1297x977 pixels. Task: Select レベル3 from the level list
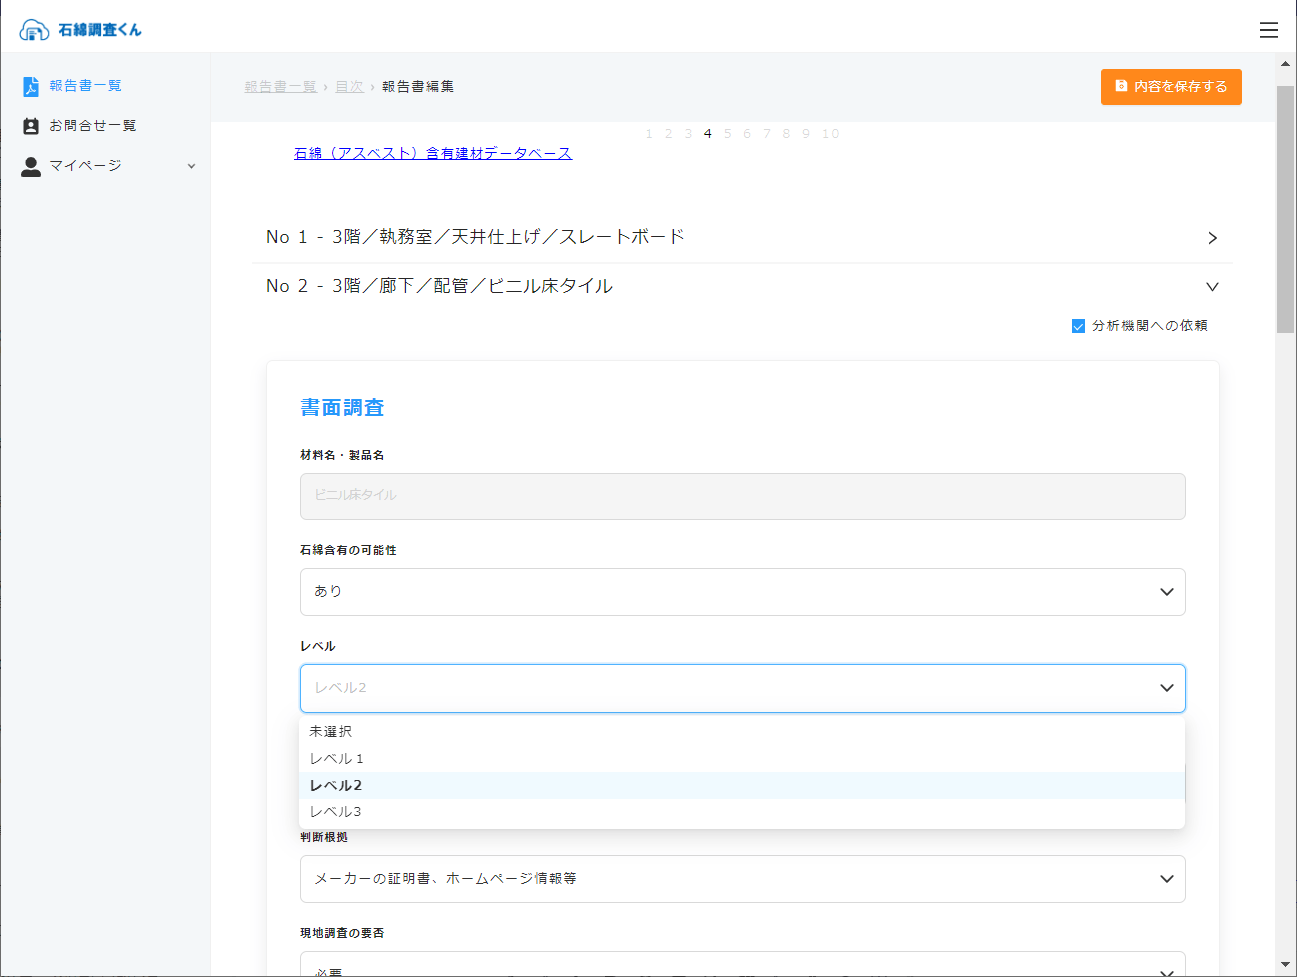[336, 812]
